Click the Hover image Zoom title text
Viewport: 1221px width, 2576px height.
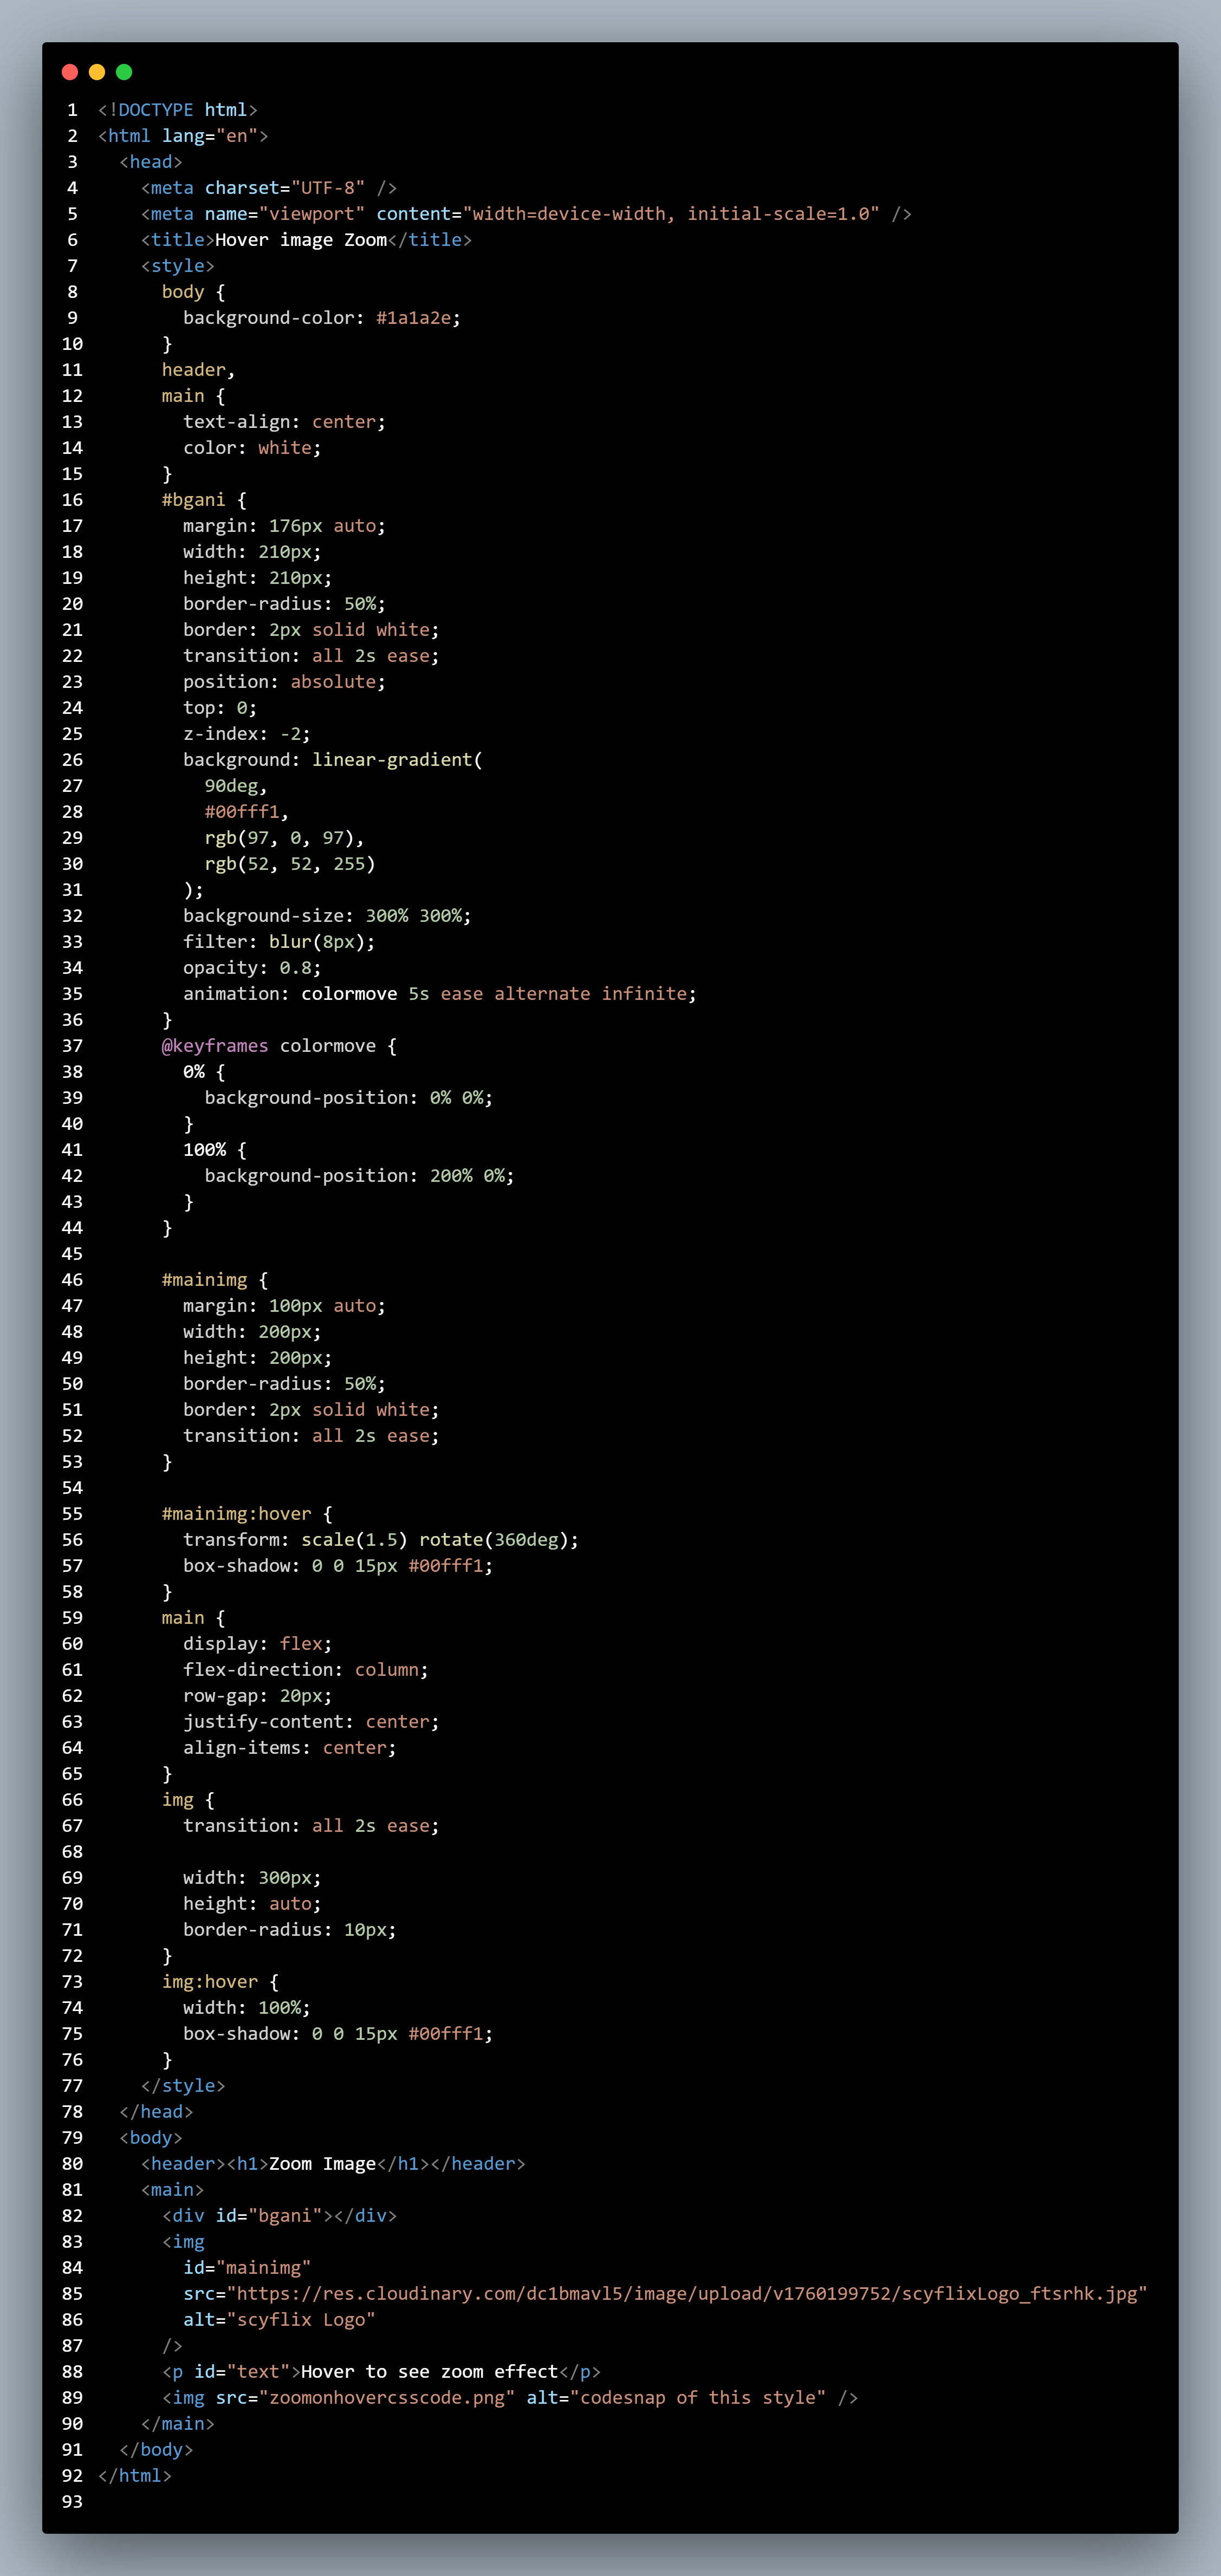(300, 239)
